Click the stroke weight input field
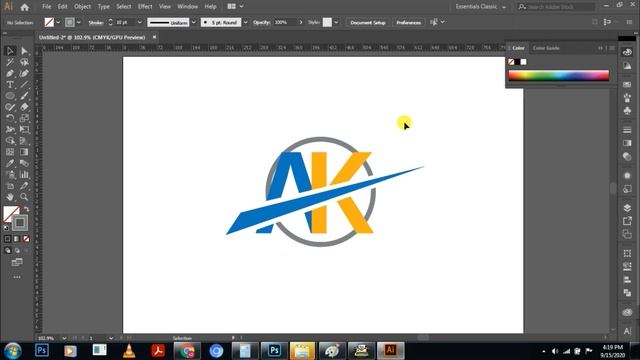 click(125, 22)
